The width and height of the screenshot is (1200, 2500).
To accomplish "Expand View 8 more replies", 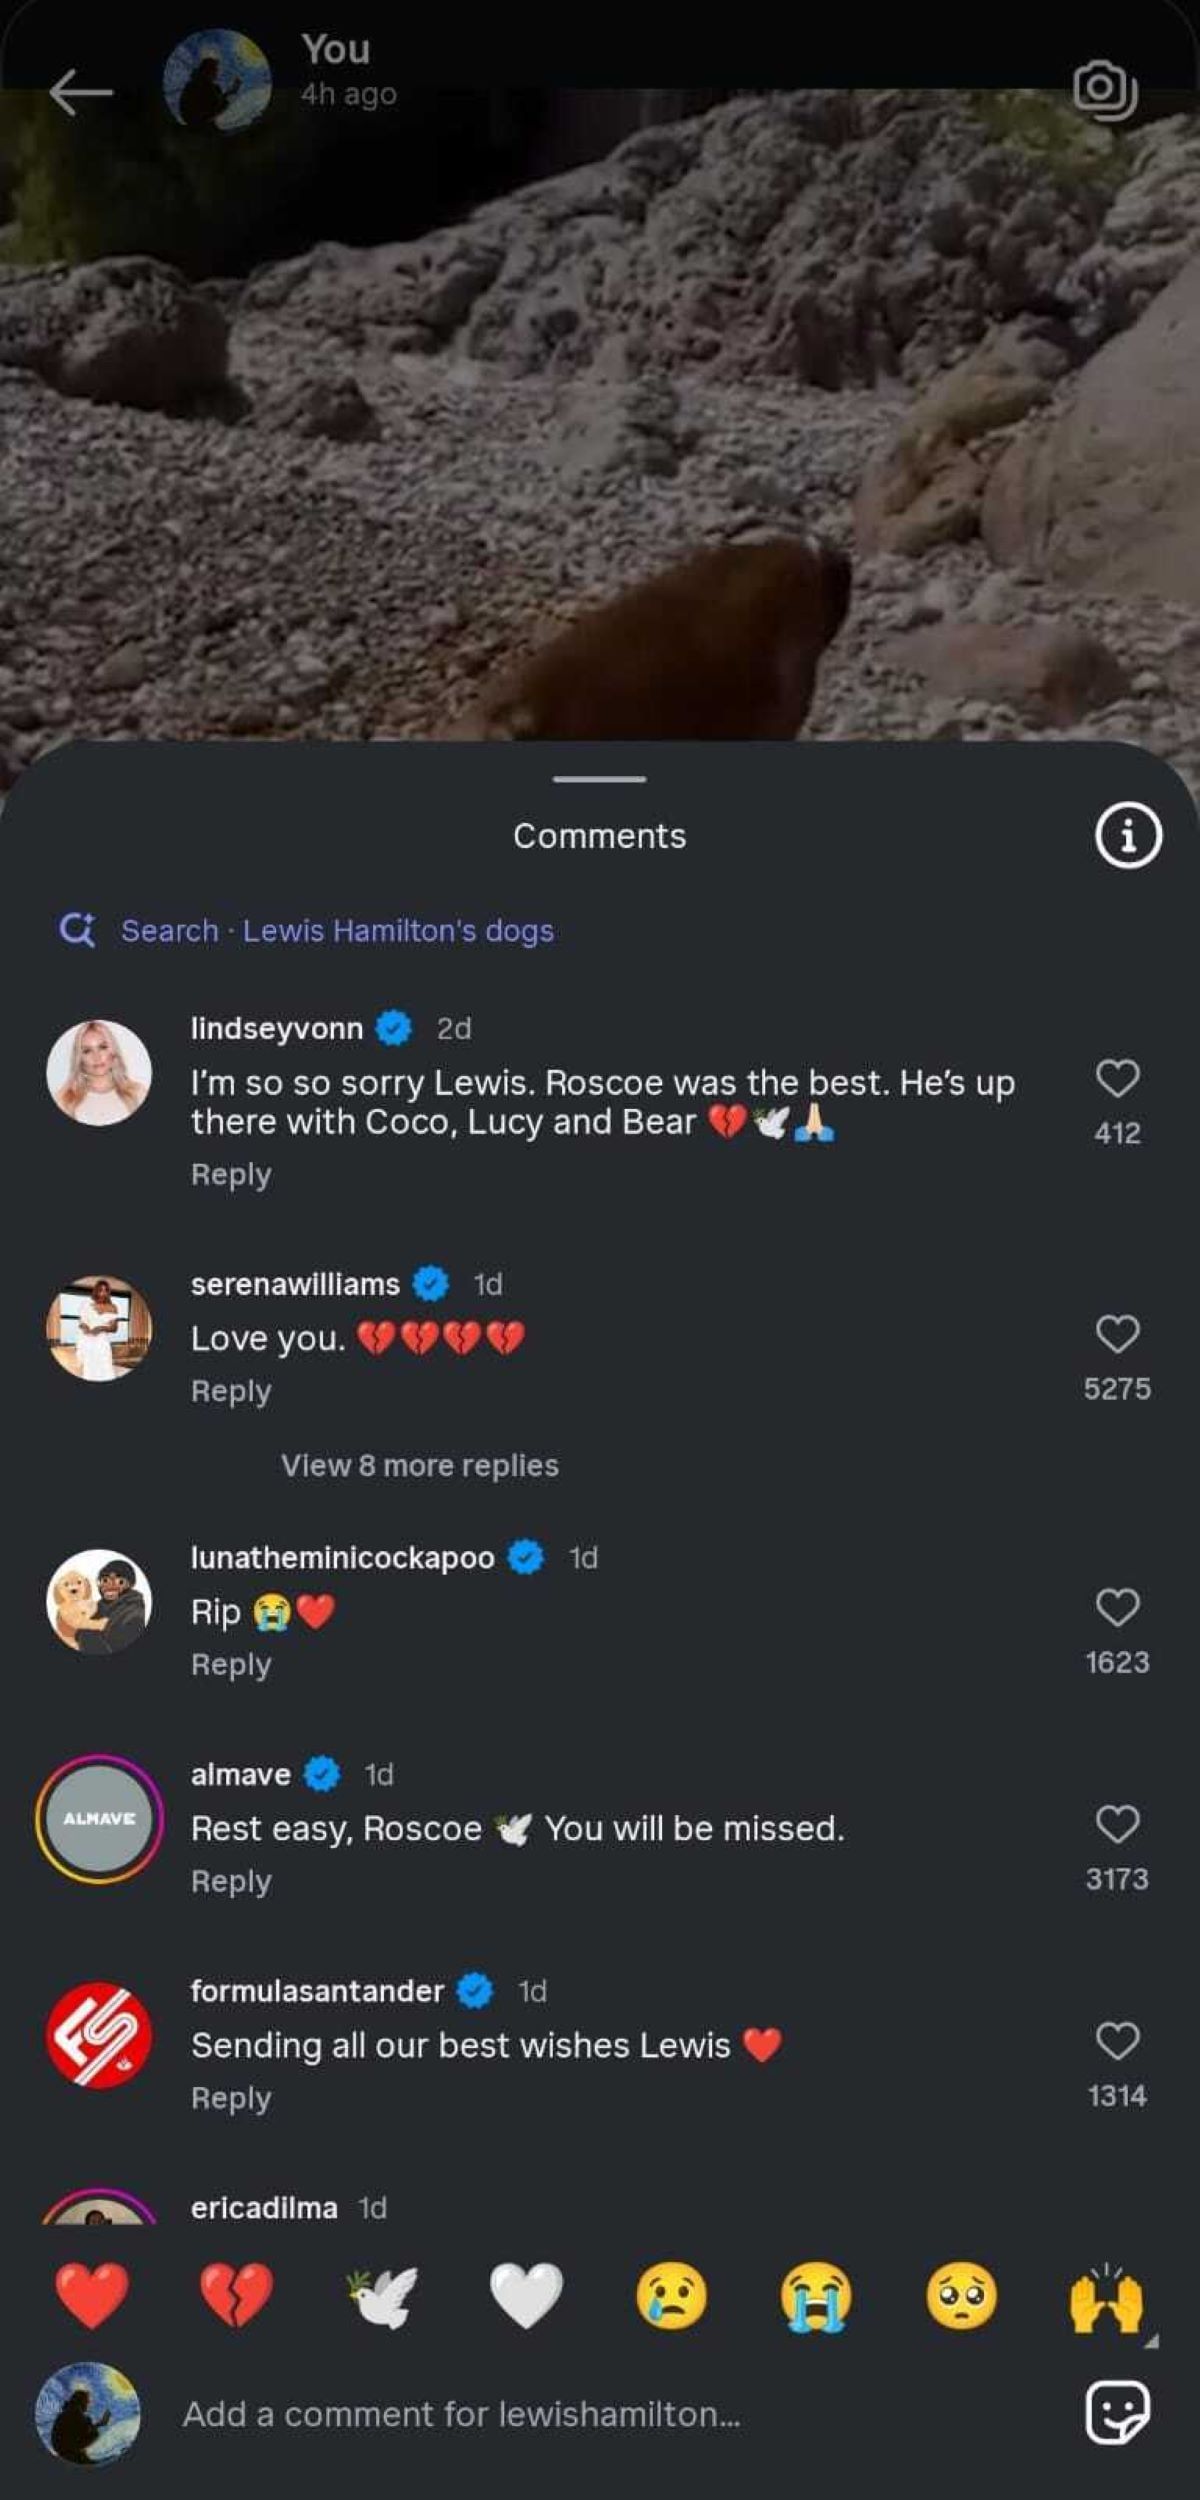I will coord(419,1465).
